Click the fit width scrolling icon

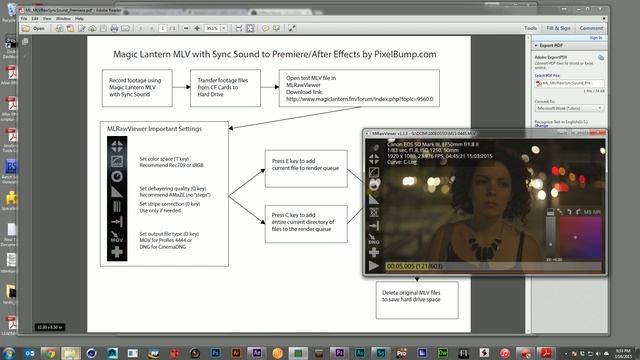click(239, 29)
